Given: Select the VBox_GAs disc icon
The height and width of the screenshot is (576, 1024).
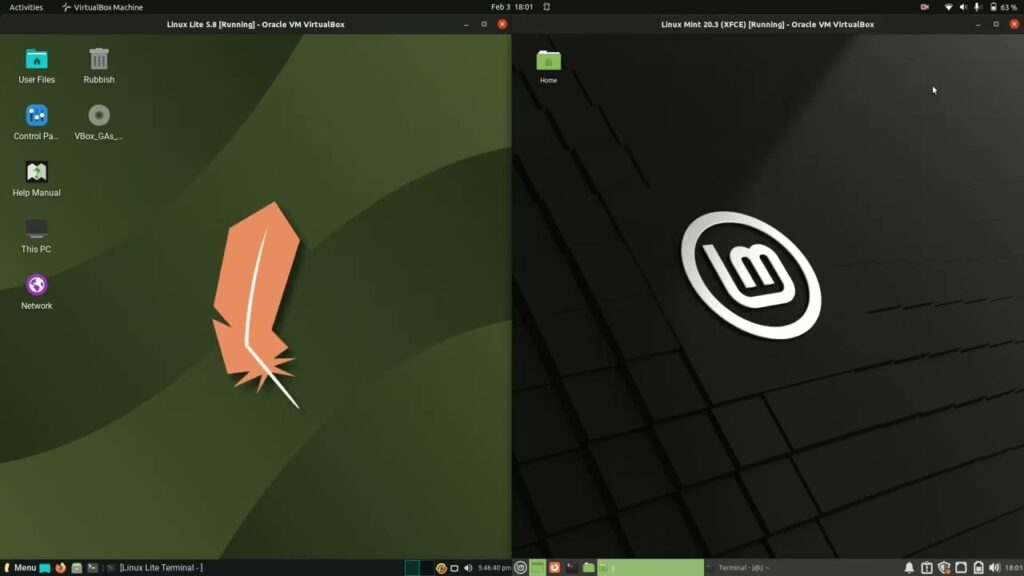Looking at the screenshot, I should pyautogui.click(x=99, y=122).
